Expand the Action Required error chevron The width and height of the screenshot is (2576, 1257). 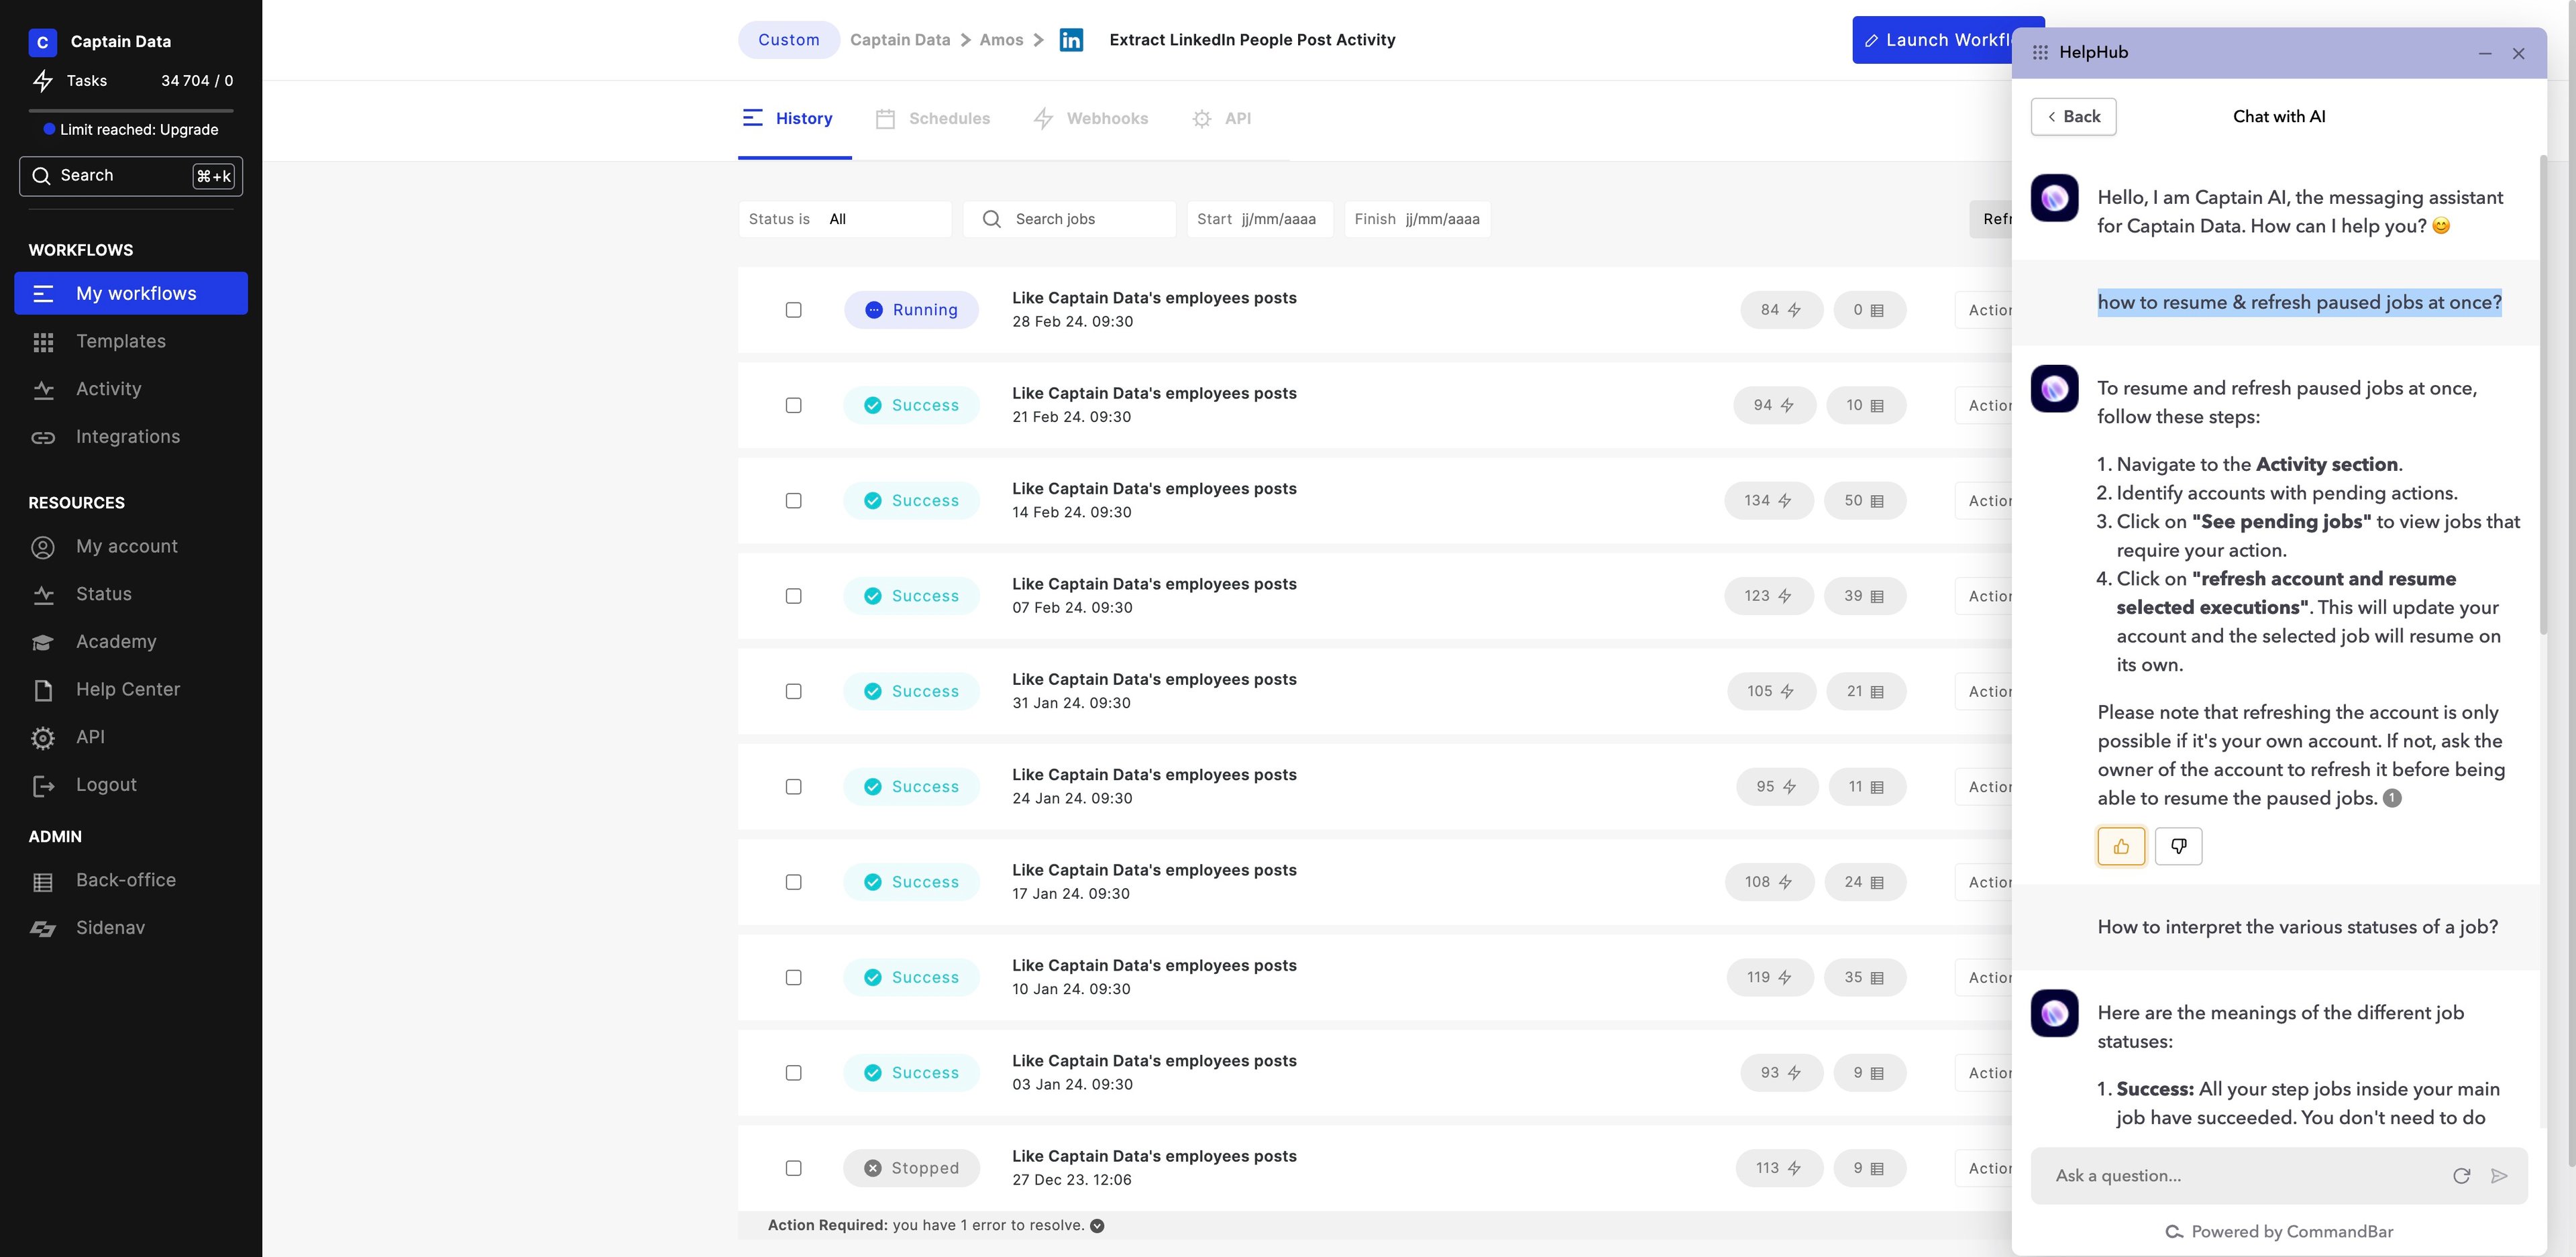1097,1226
